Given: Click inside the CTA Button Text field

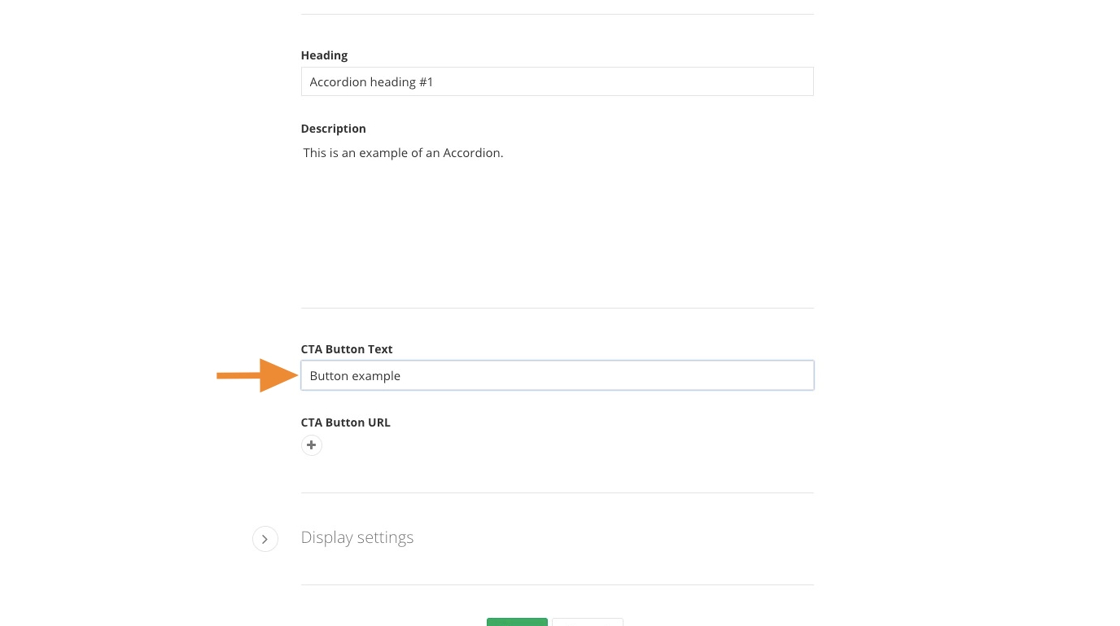Looking at the screenshot, I should click(x=556, y=376).
